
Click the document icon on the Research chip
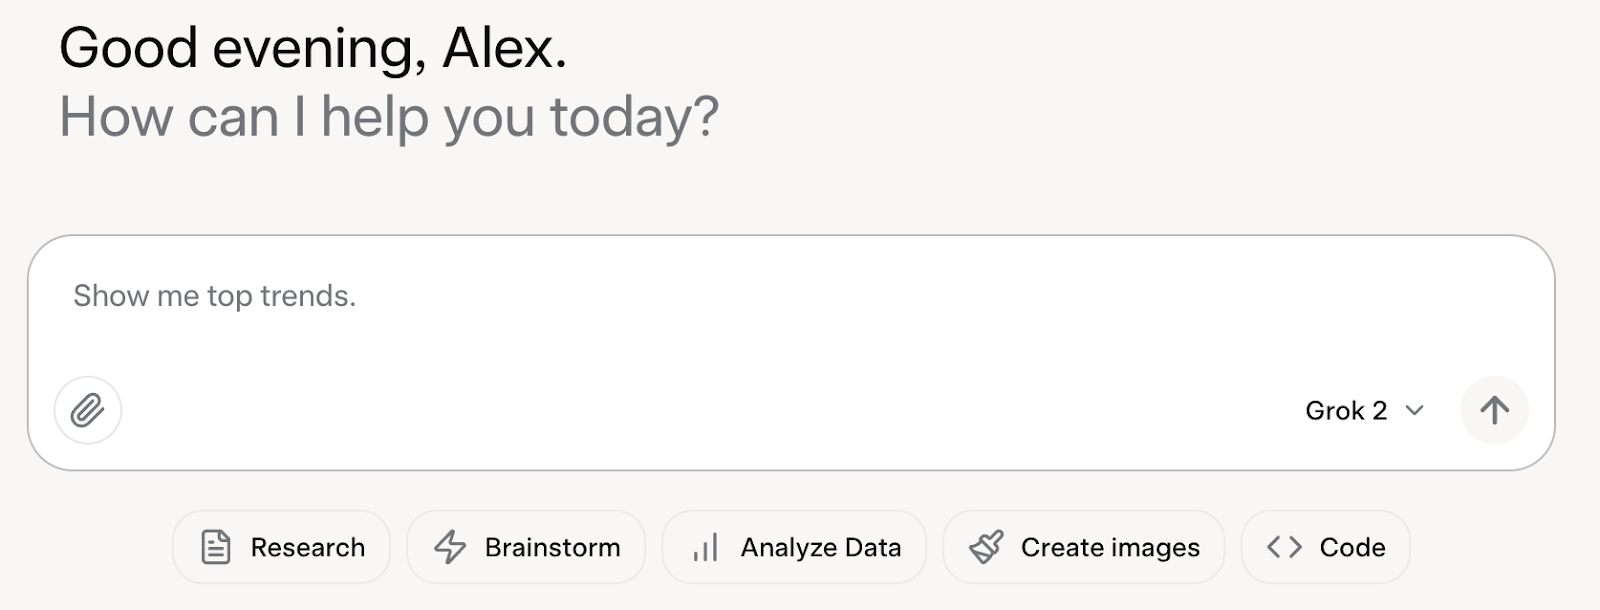pos(216,547)
